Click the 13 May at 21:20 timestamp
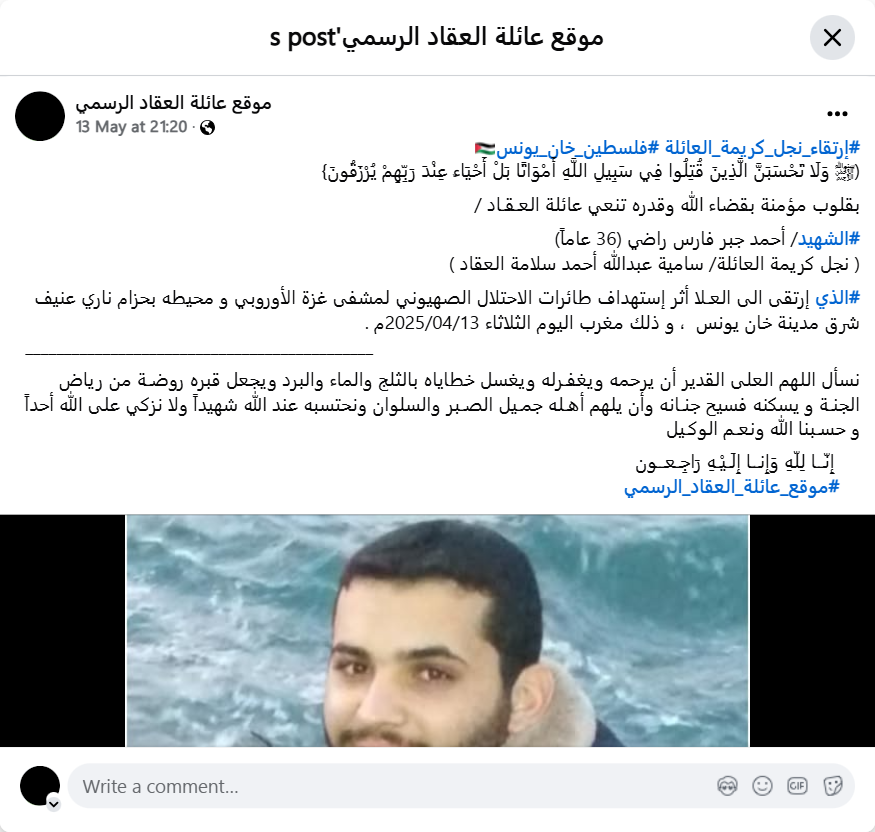The height and width of the screenshot is (832, 875). [x=131, y=127]
